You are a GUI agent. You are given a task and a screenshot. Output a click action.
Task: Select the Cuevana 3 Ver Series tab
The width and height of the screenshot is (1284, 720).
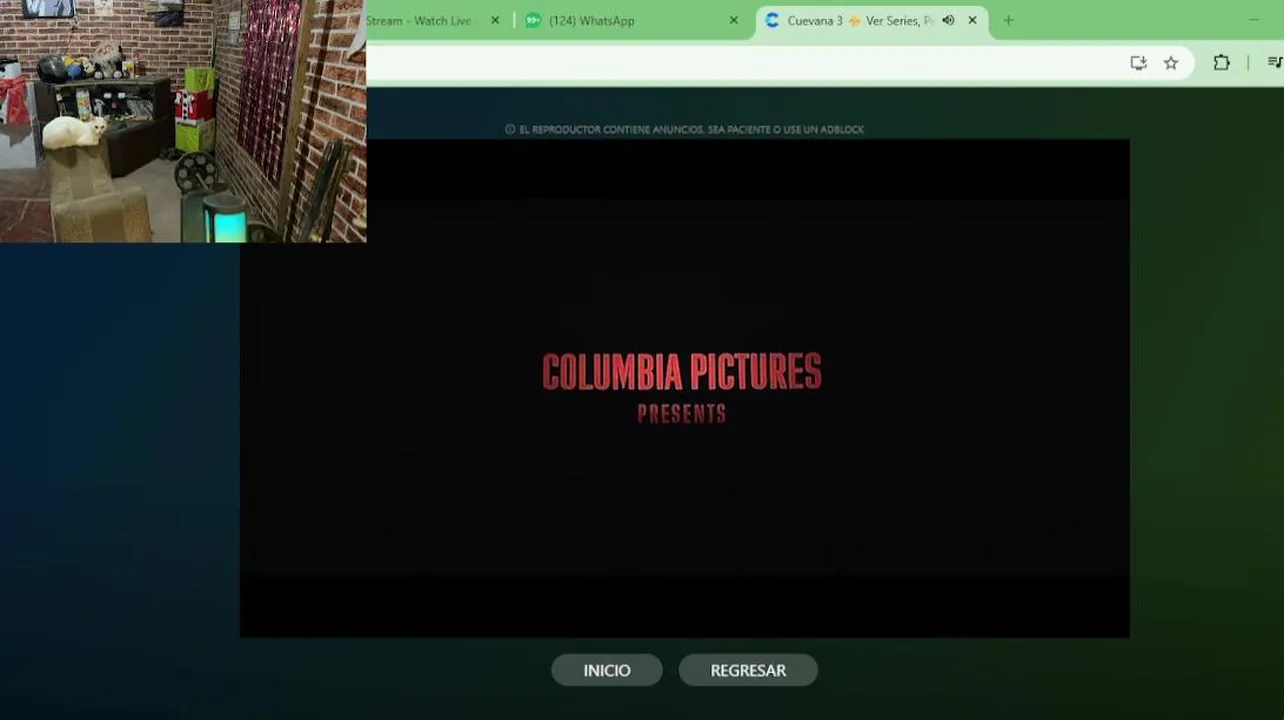(872, 20)
